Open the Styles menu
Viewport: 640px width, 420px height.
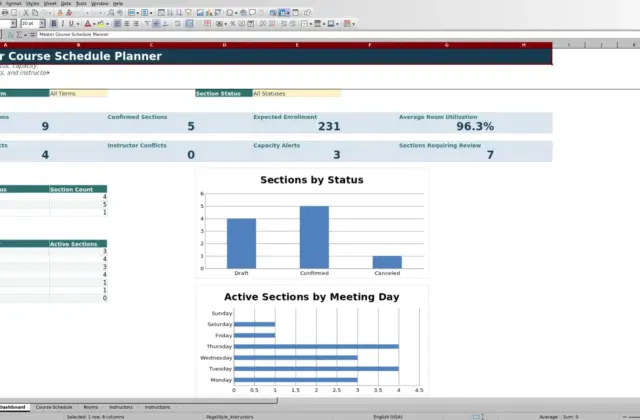(x=32, y=3)
